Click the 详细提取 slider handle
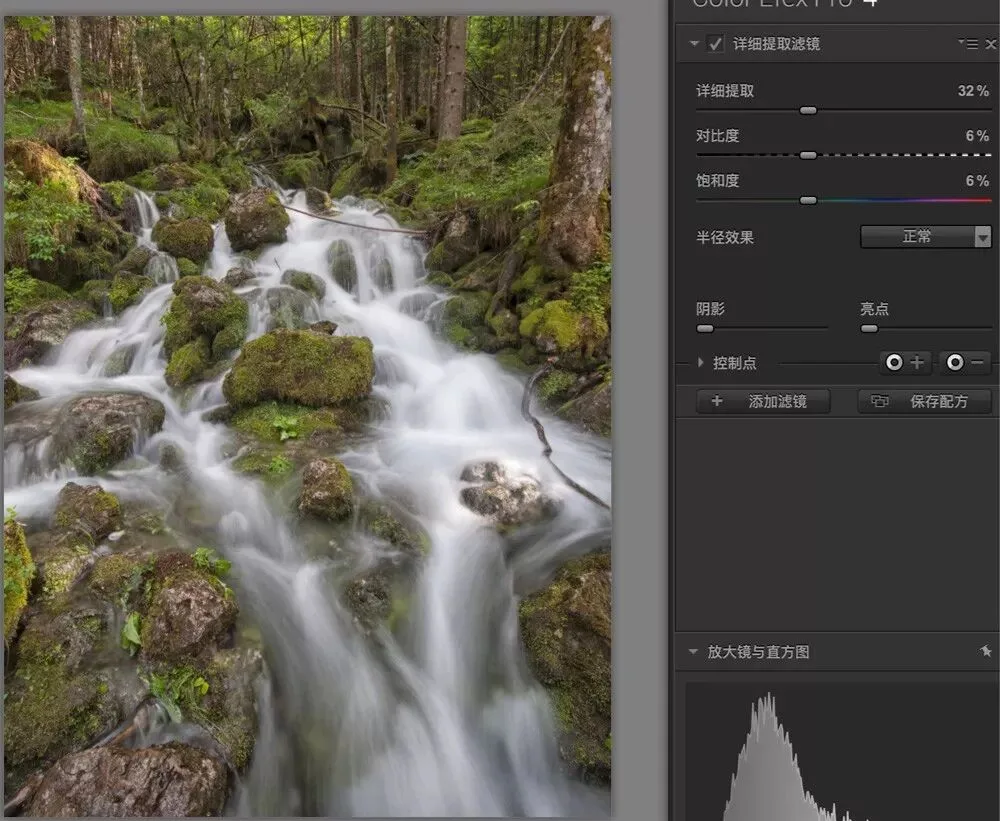The height and width of the screenshot is (821, 1000). tap(808, 110)
